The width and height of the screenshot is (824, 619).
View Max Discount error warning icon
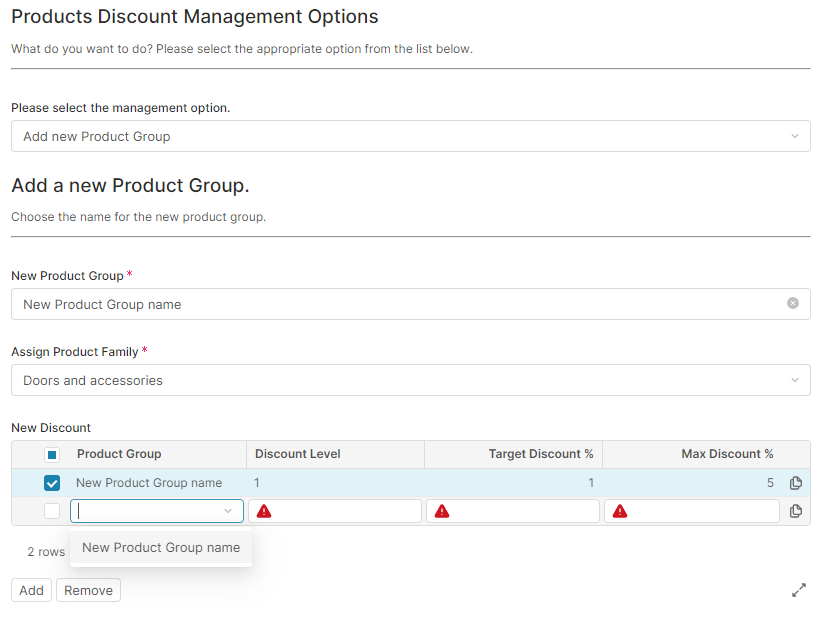click(x=620, y=511)
